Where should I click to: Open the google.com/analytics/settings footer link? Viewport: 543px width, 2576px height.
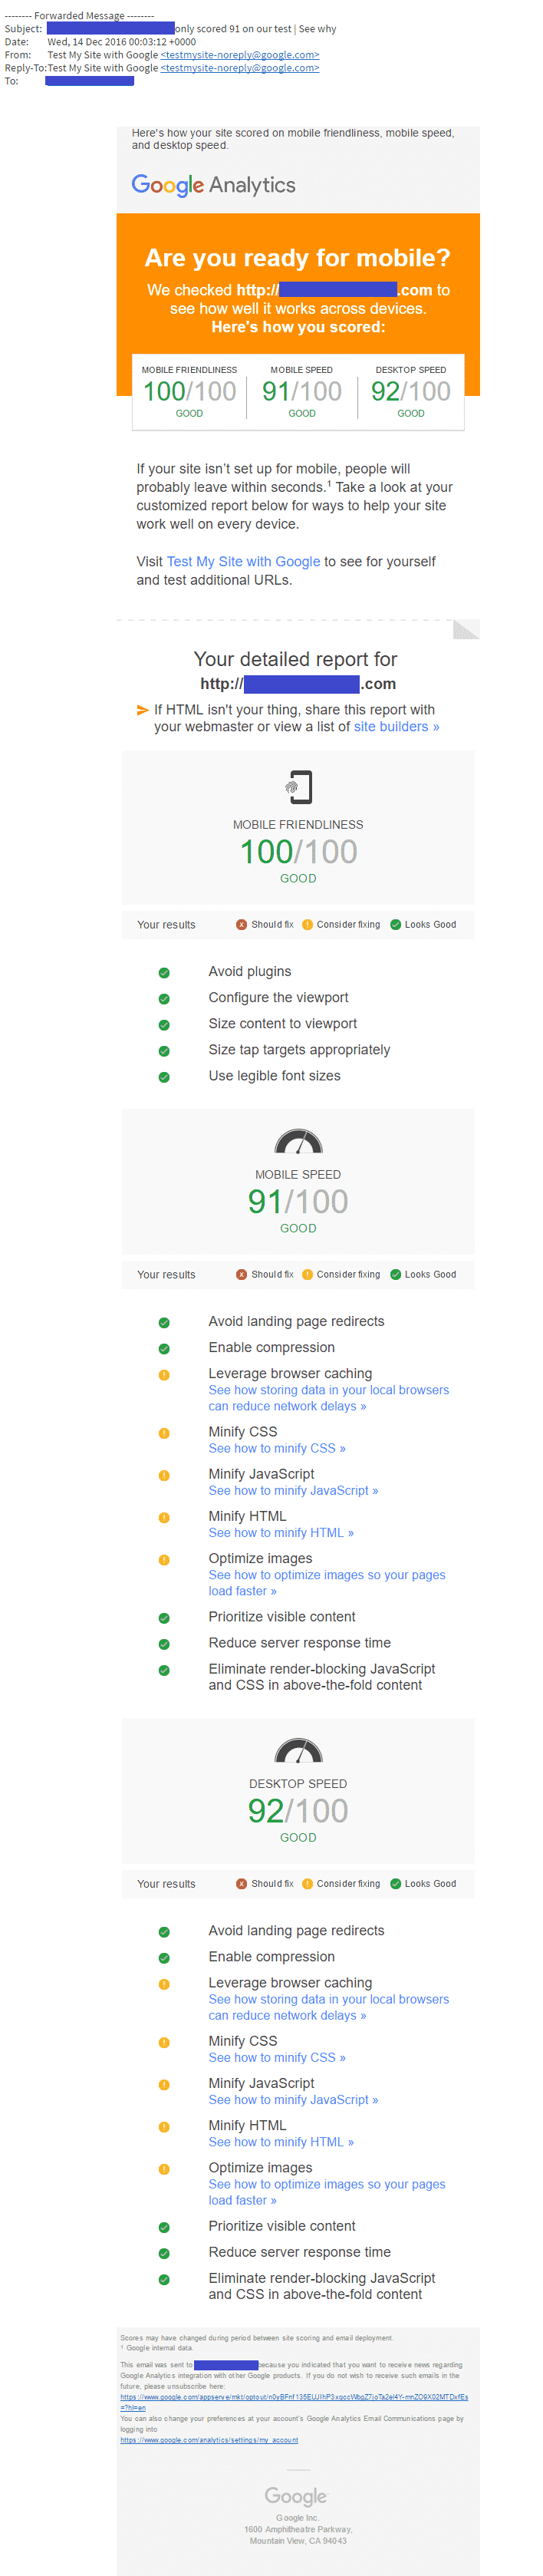tap(209, 2439)
